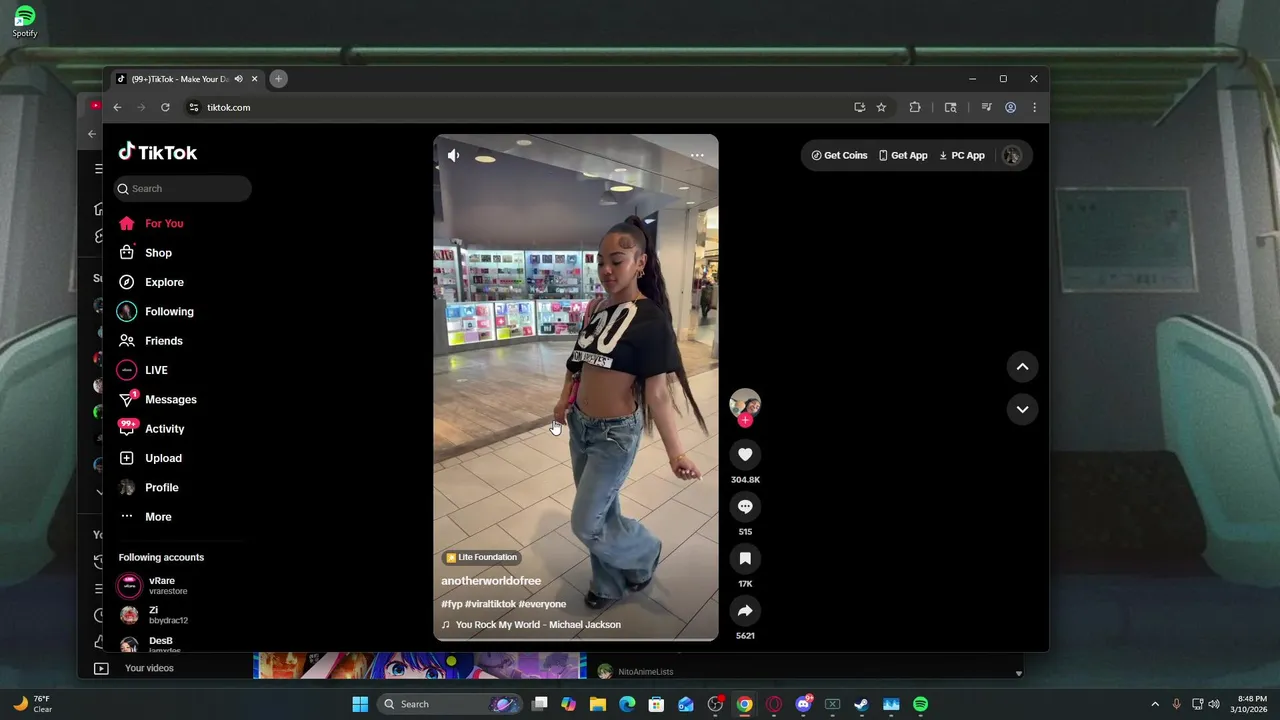Screen dimensions: 1280x720
Task: Click the TikTok logo
Action: (x=158, y=152)
